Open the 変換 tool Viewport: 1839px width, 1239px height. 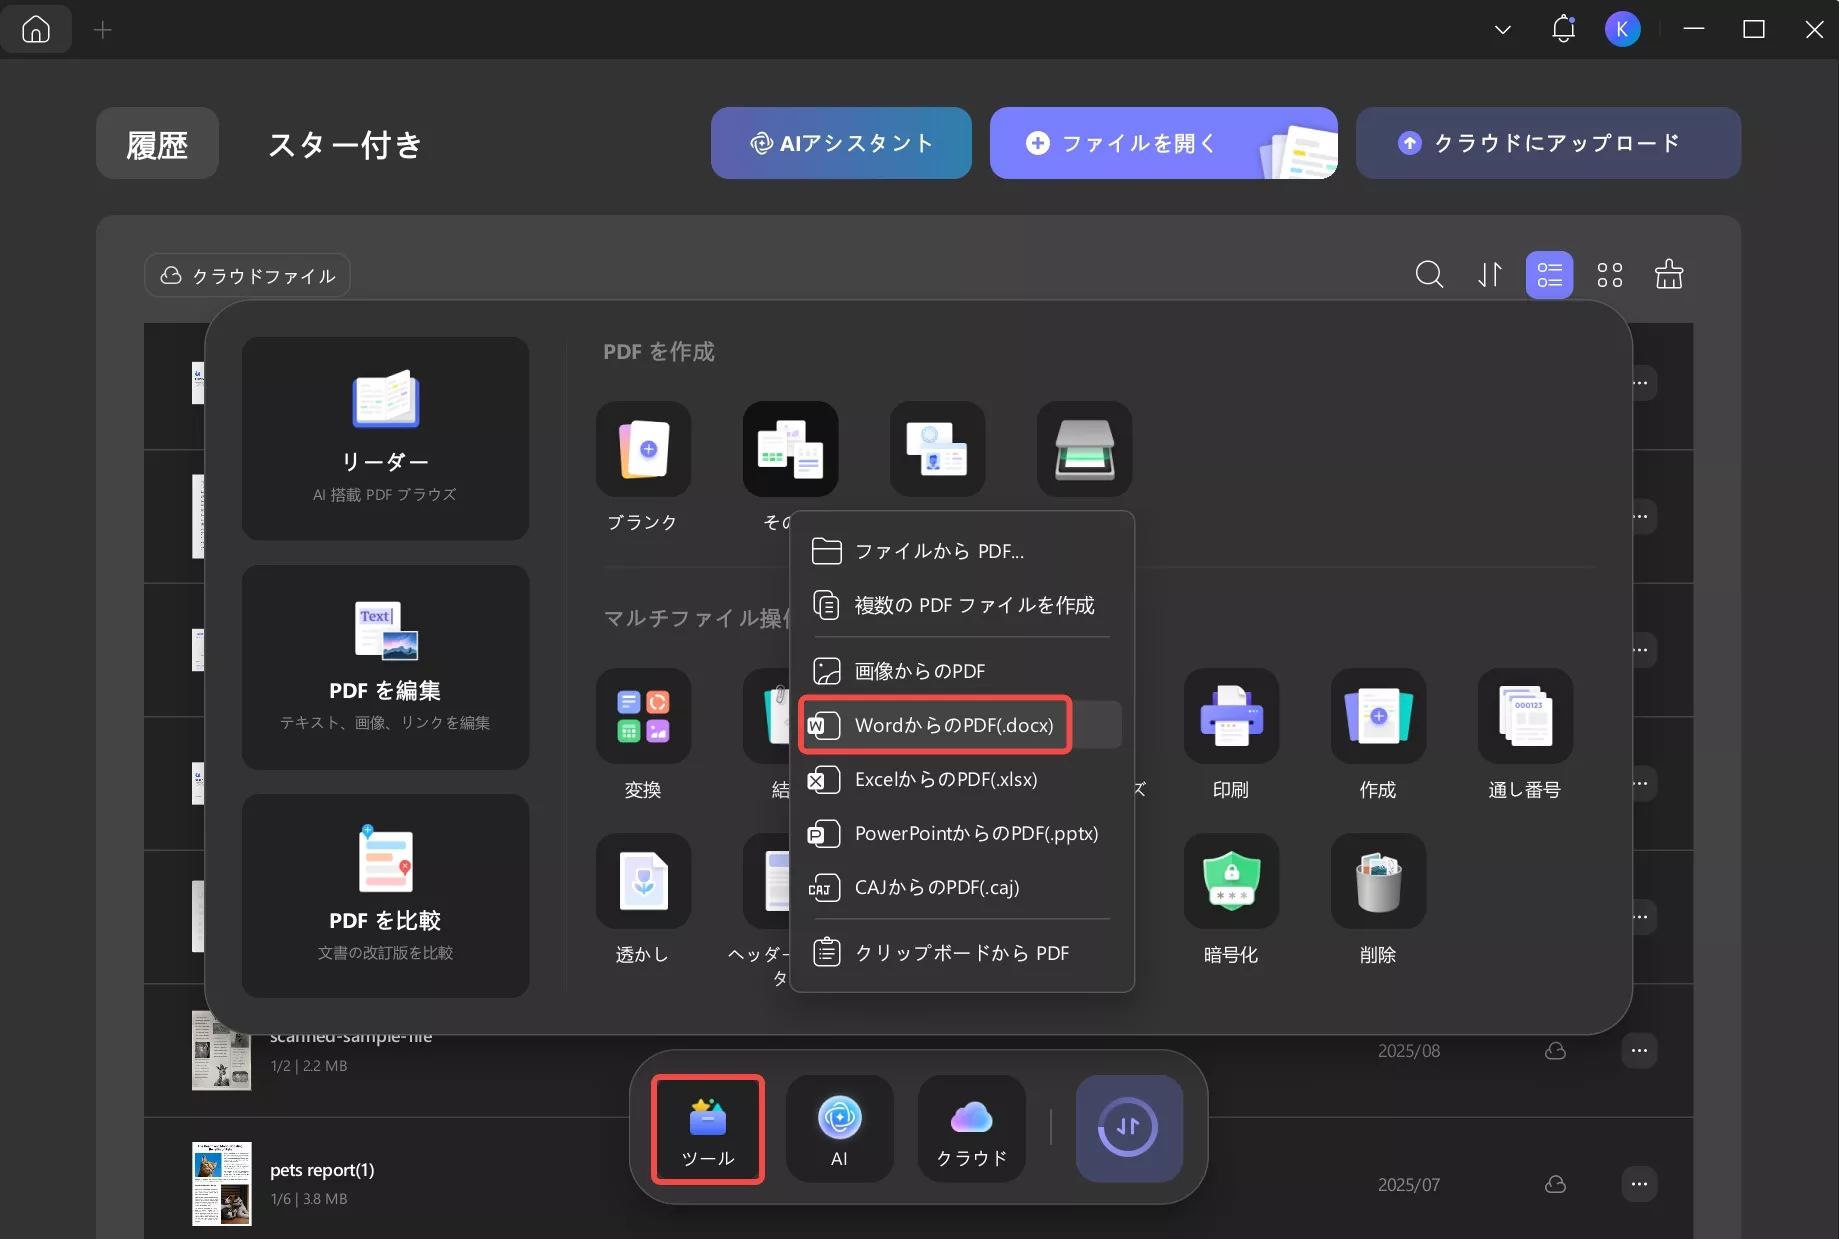tap(643, 716)
